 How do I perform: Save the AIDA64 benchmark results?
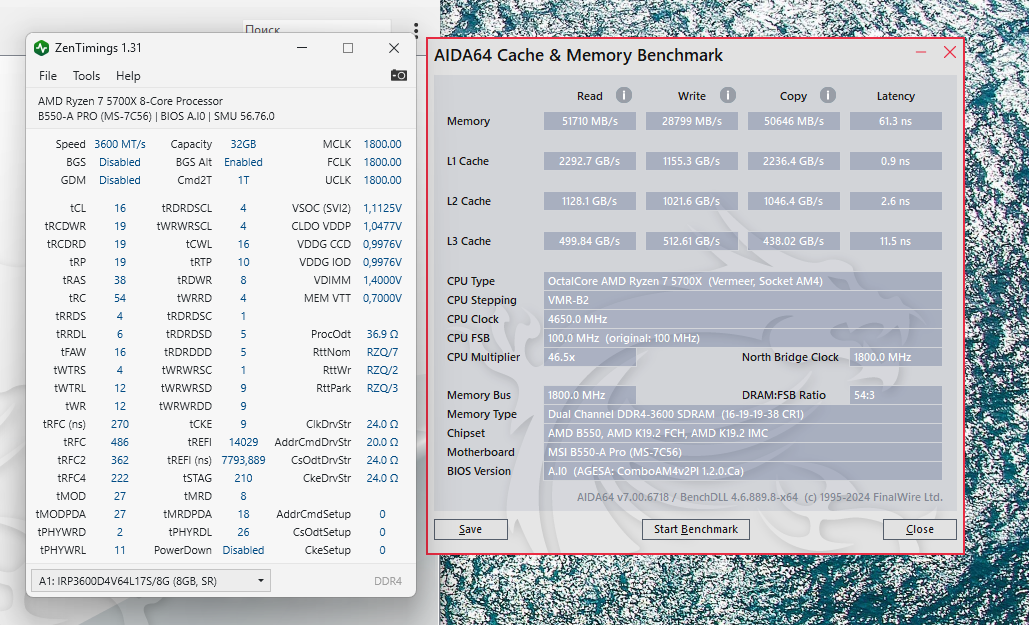471,529
